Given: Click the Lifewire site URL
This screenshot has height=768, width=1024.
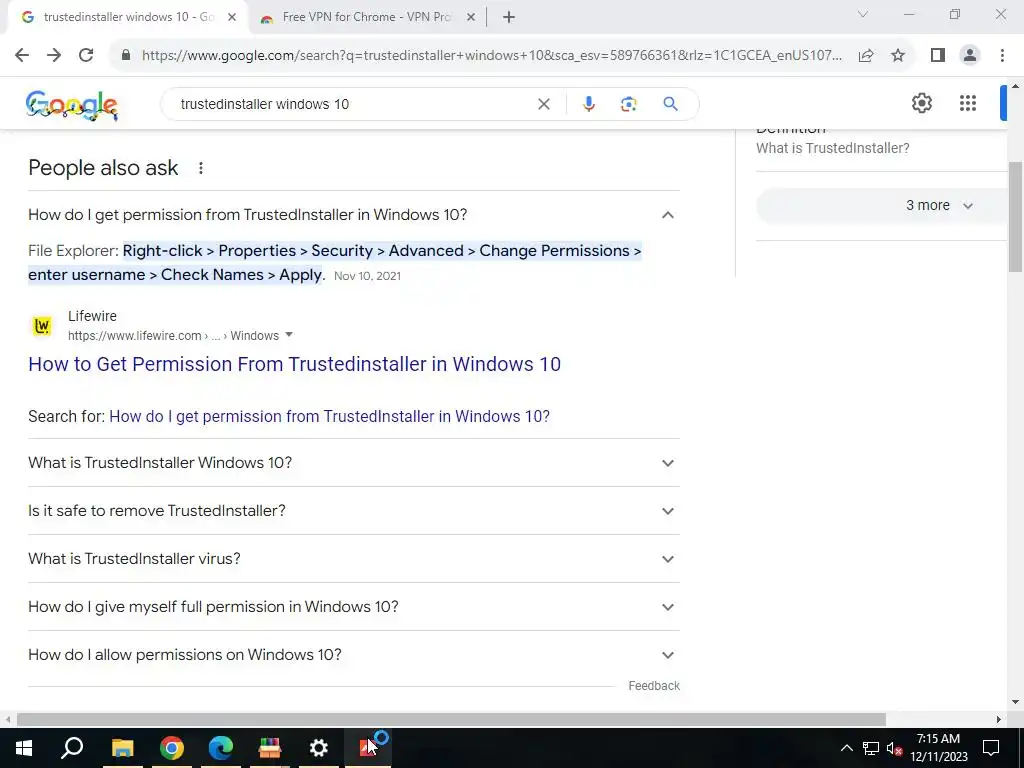Looking at the screenshot, I should (173, 336).
